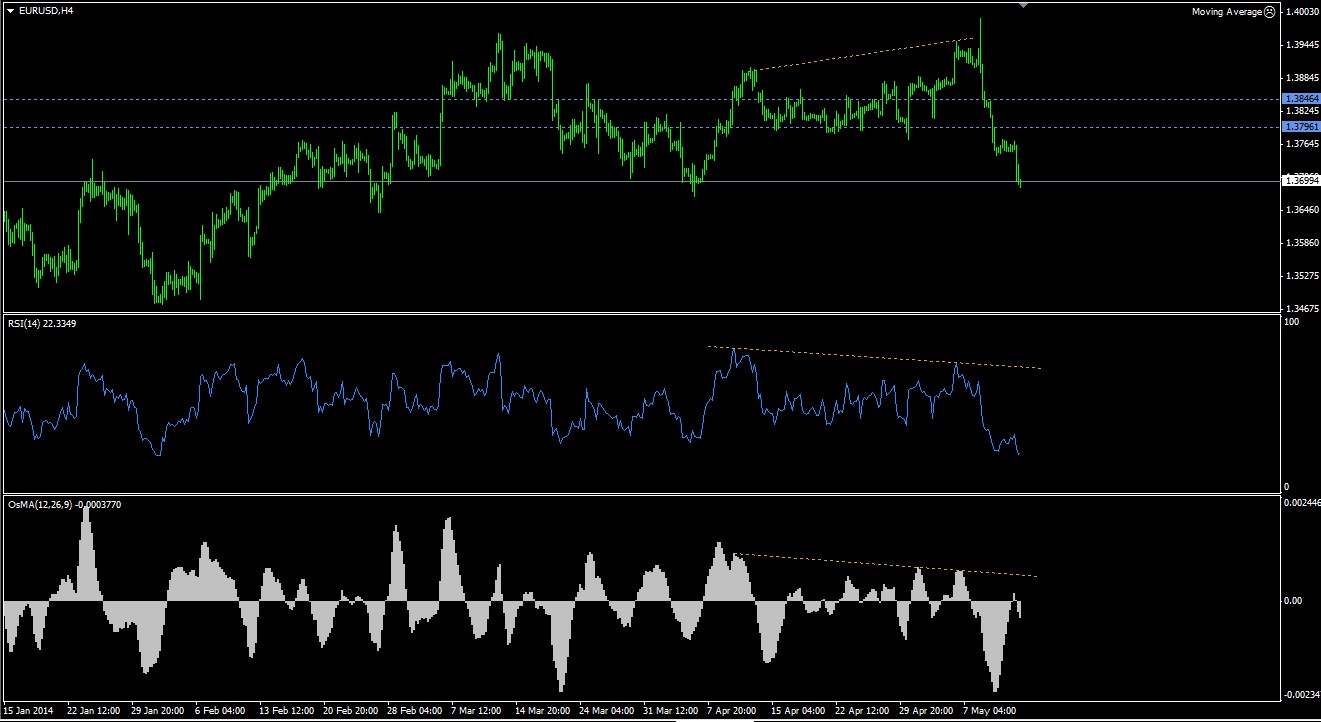The width and height of the screenshot is (1321, 722).
Task: Click the 22 Apr 12:00 time label
Action: (x=863, y=711)
